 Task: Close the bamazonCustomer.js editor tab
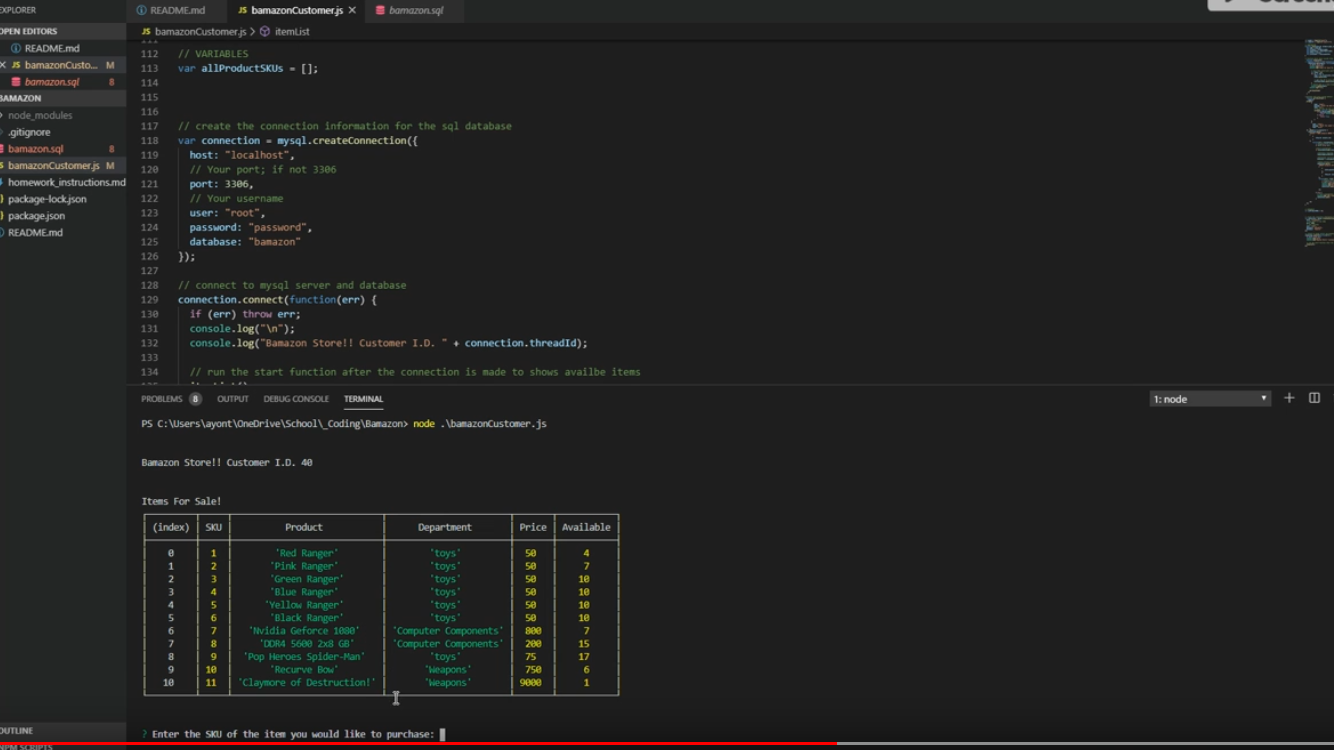click(x=352, y=10)
